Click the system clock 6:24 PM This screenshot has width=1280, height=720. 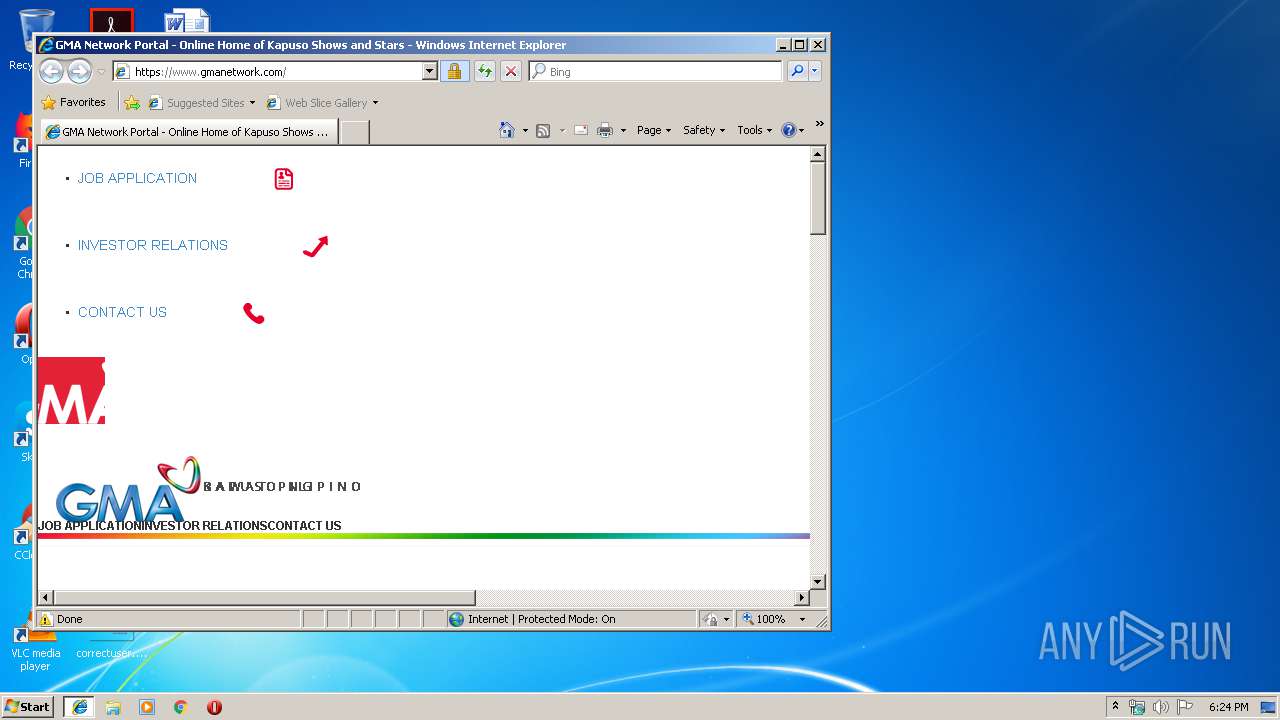(1228, 707)
